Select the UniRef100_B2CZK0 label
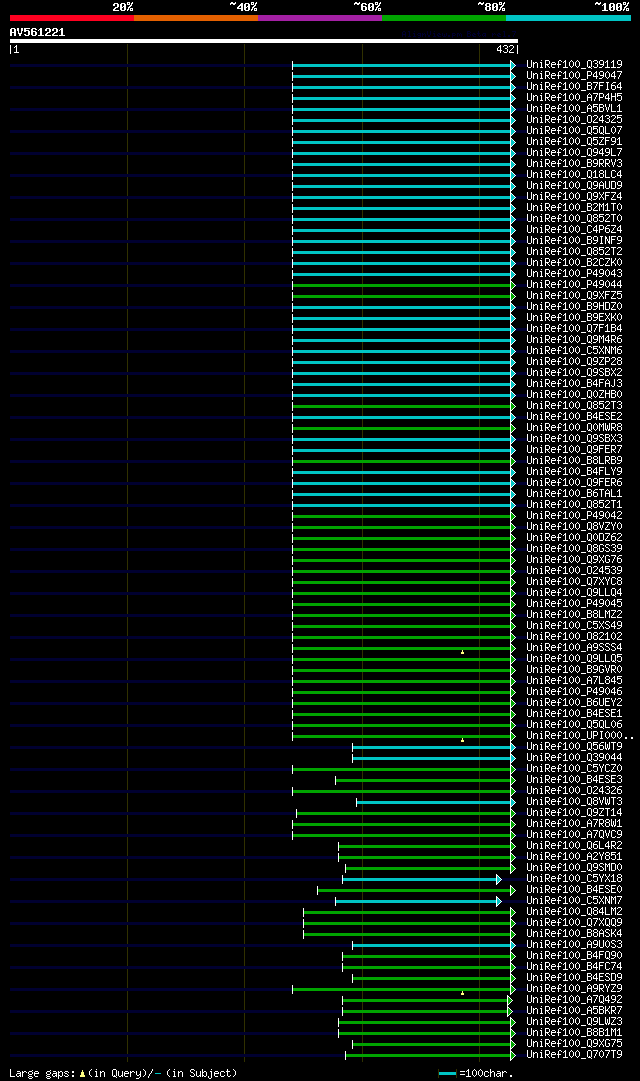Image resolution: width=640 pixels, height=1081 pixels. [574, 263]
